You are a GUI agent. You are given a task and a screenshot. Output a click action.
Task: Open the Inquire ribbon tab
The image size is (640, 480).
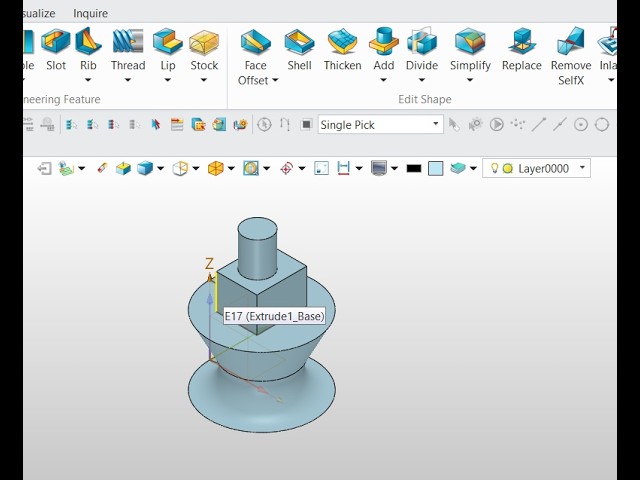[91, 13]
